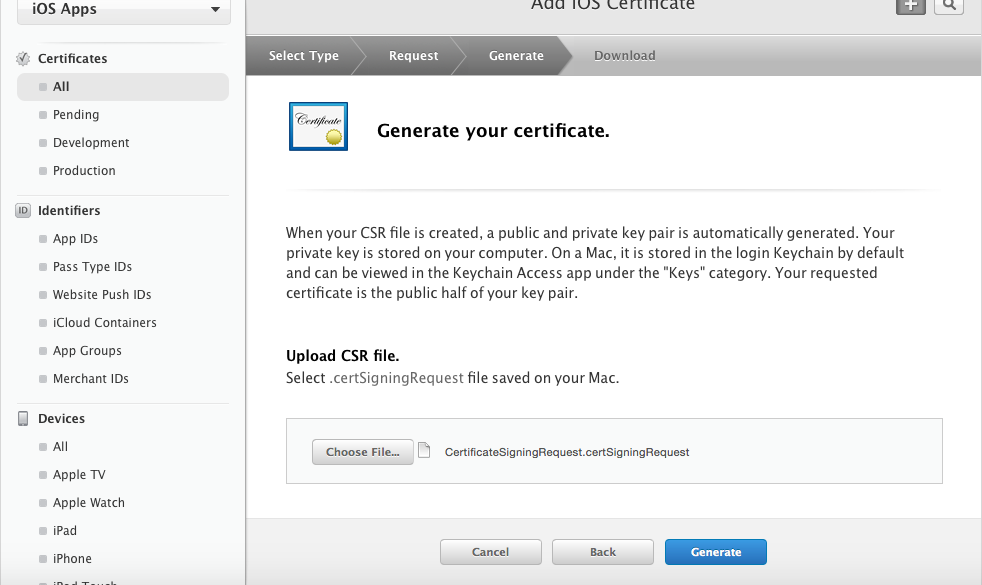Click the blue Generate button
The width and height of the screenshot is (982, 585).
click(716, 552)
